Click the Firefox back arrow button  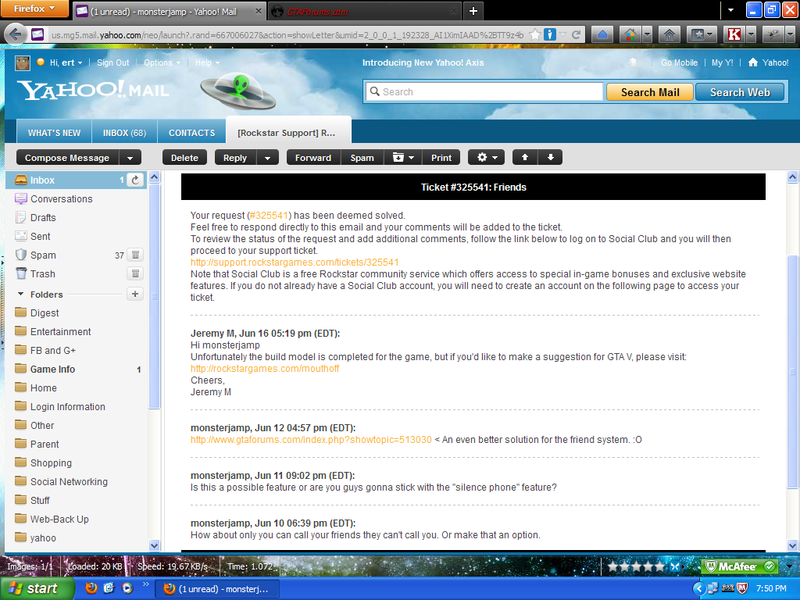tap(16, 35)
